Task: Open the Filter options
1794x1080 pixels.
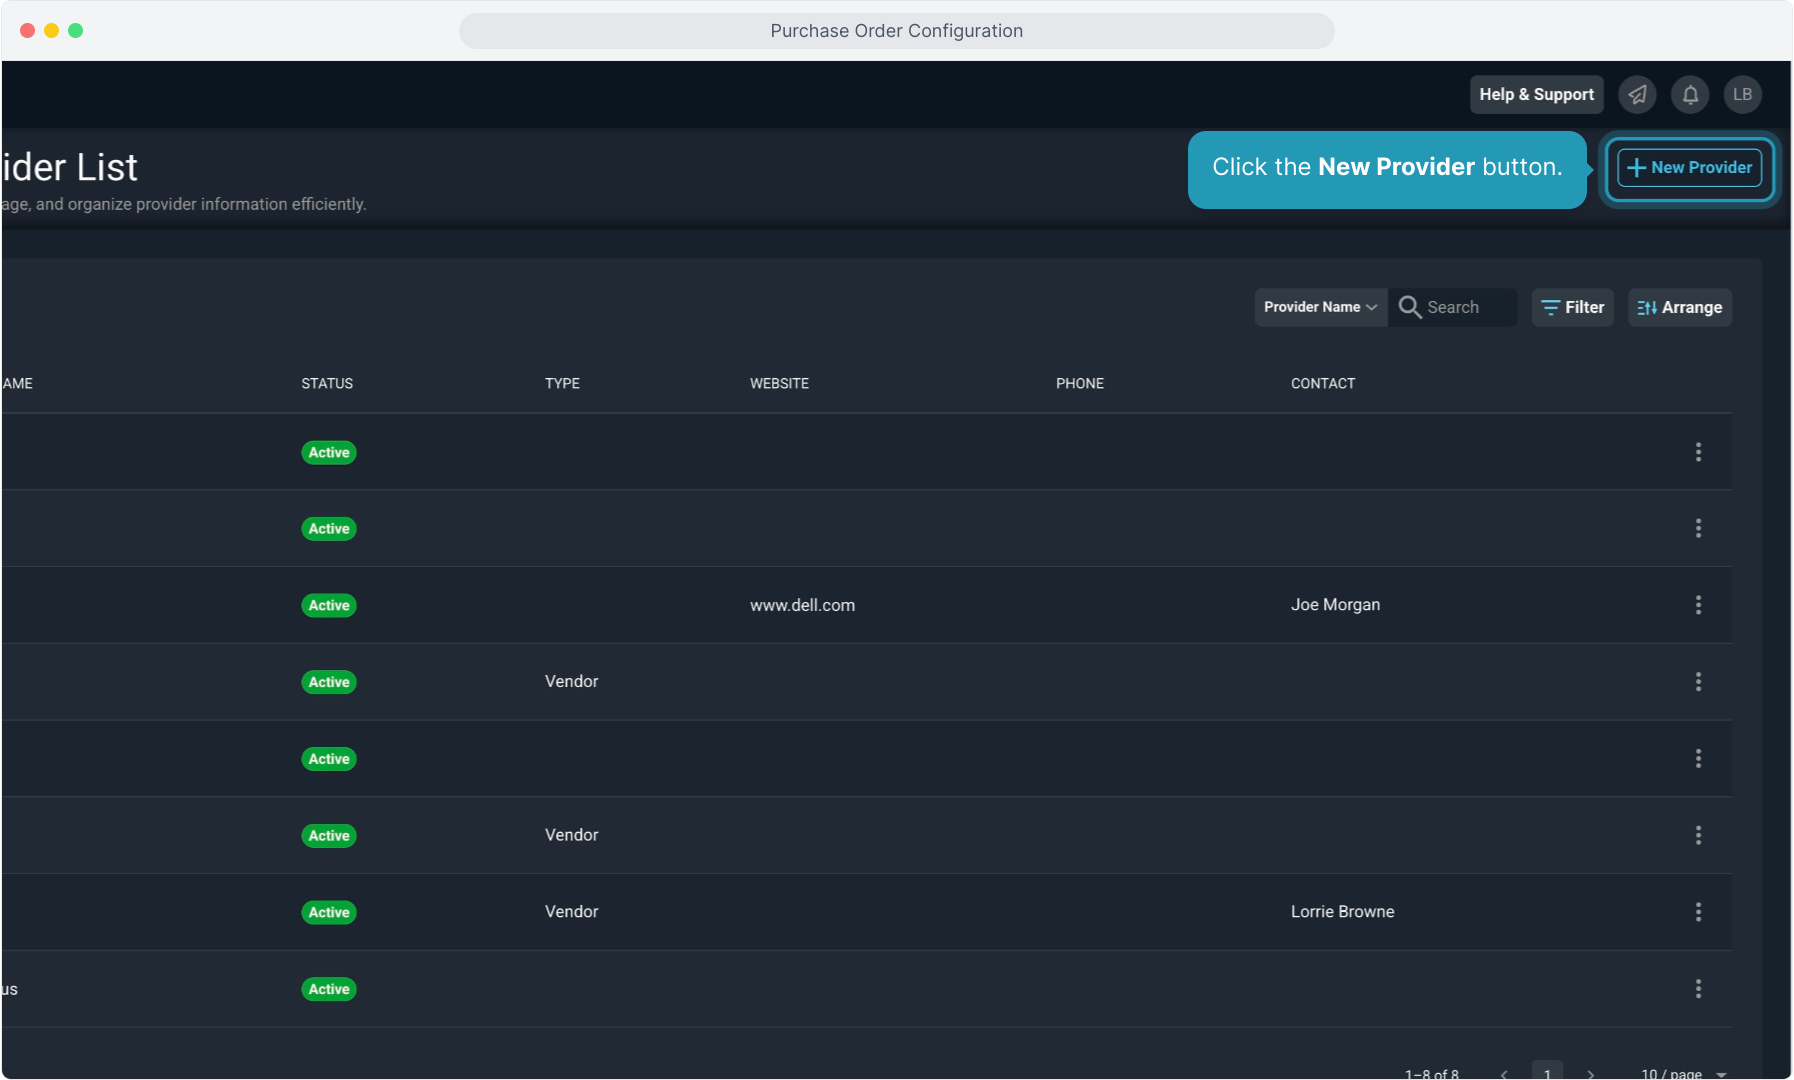Action: pyautogui.click(x=1572, y=307)
